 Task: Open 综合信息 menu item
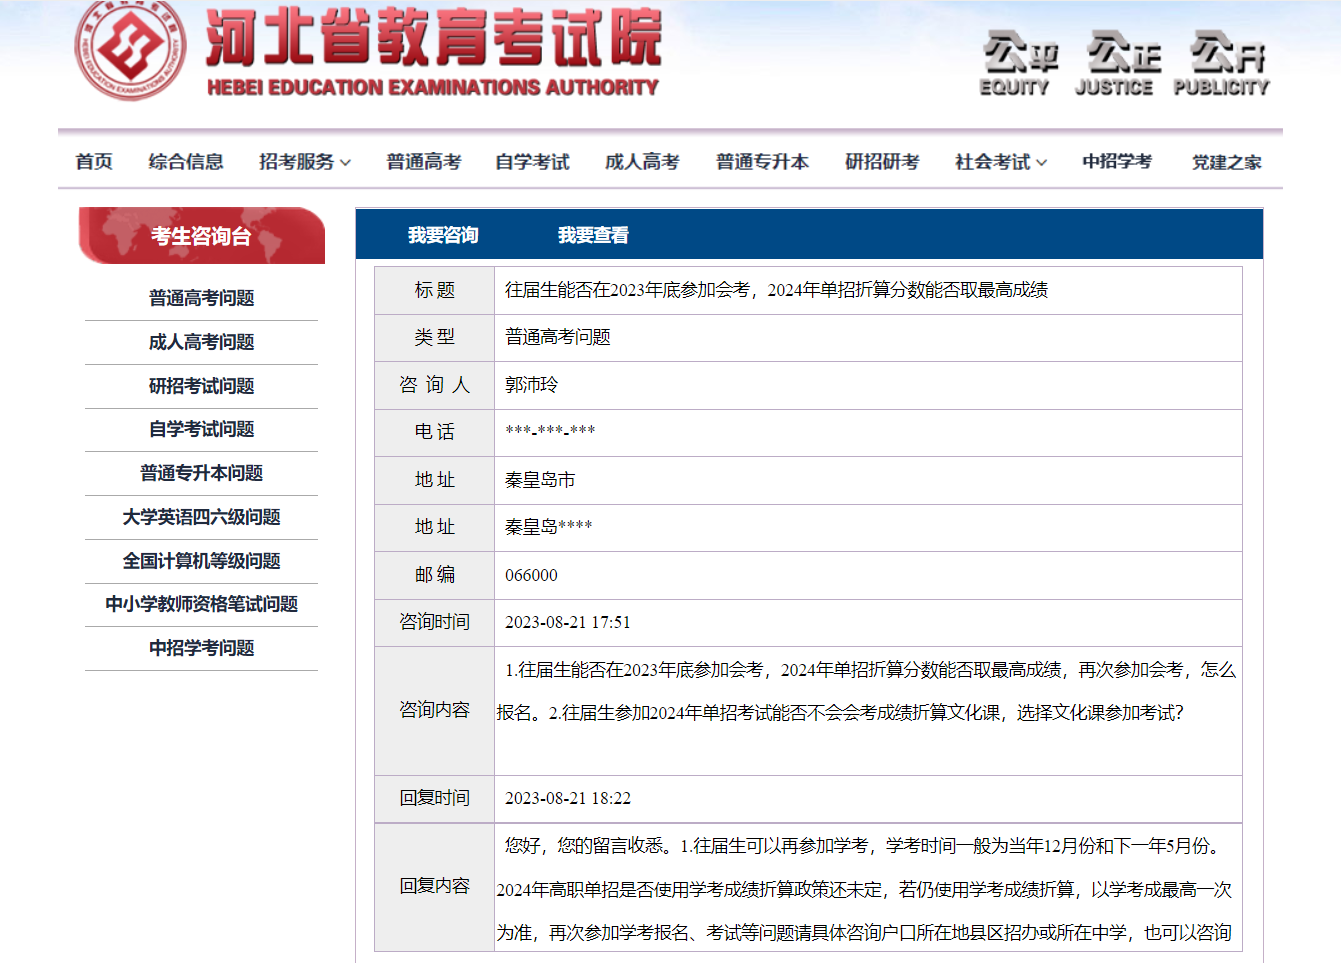coord(186,161)
